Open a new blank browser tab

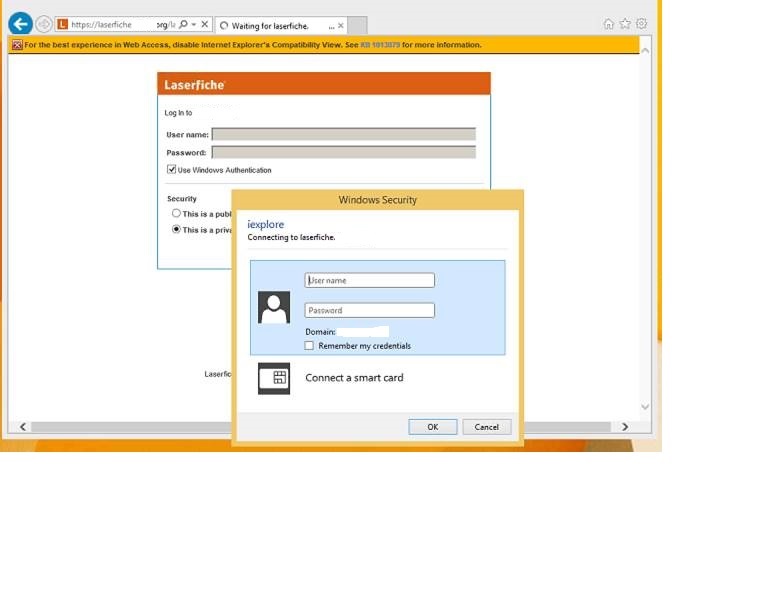point(358,25)
